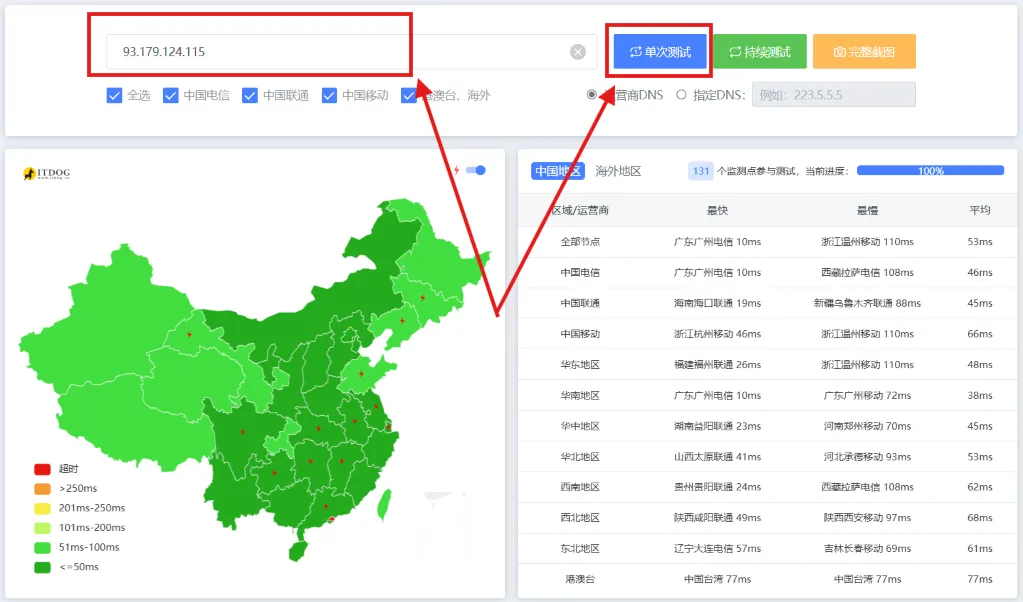1023x602 pixels.
Task: Start continuous testing with 持续测试
Action: 759,52
